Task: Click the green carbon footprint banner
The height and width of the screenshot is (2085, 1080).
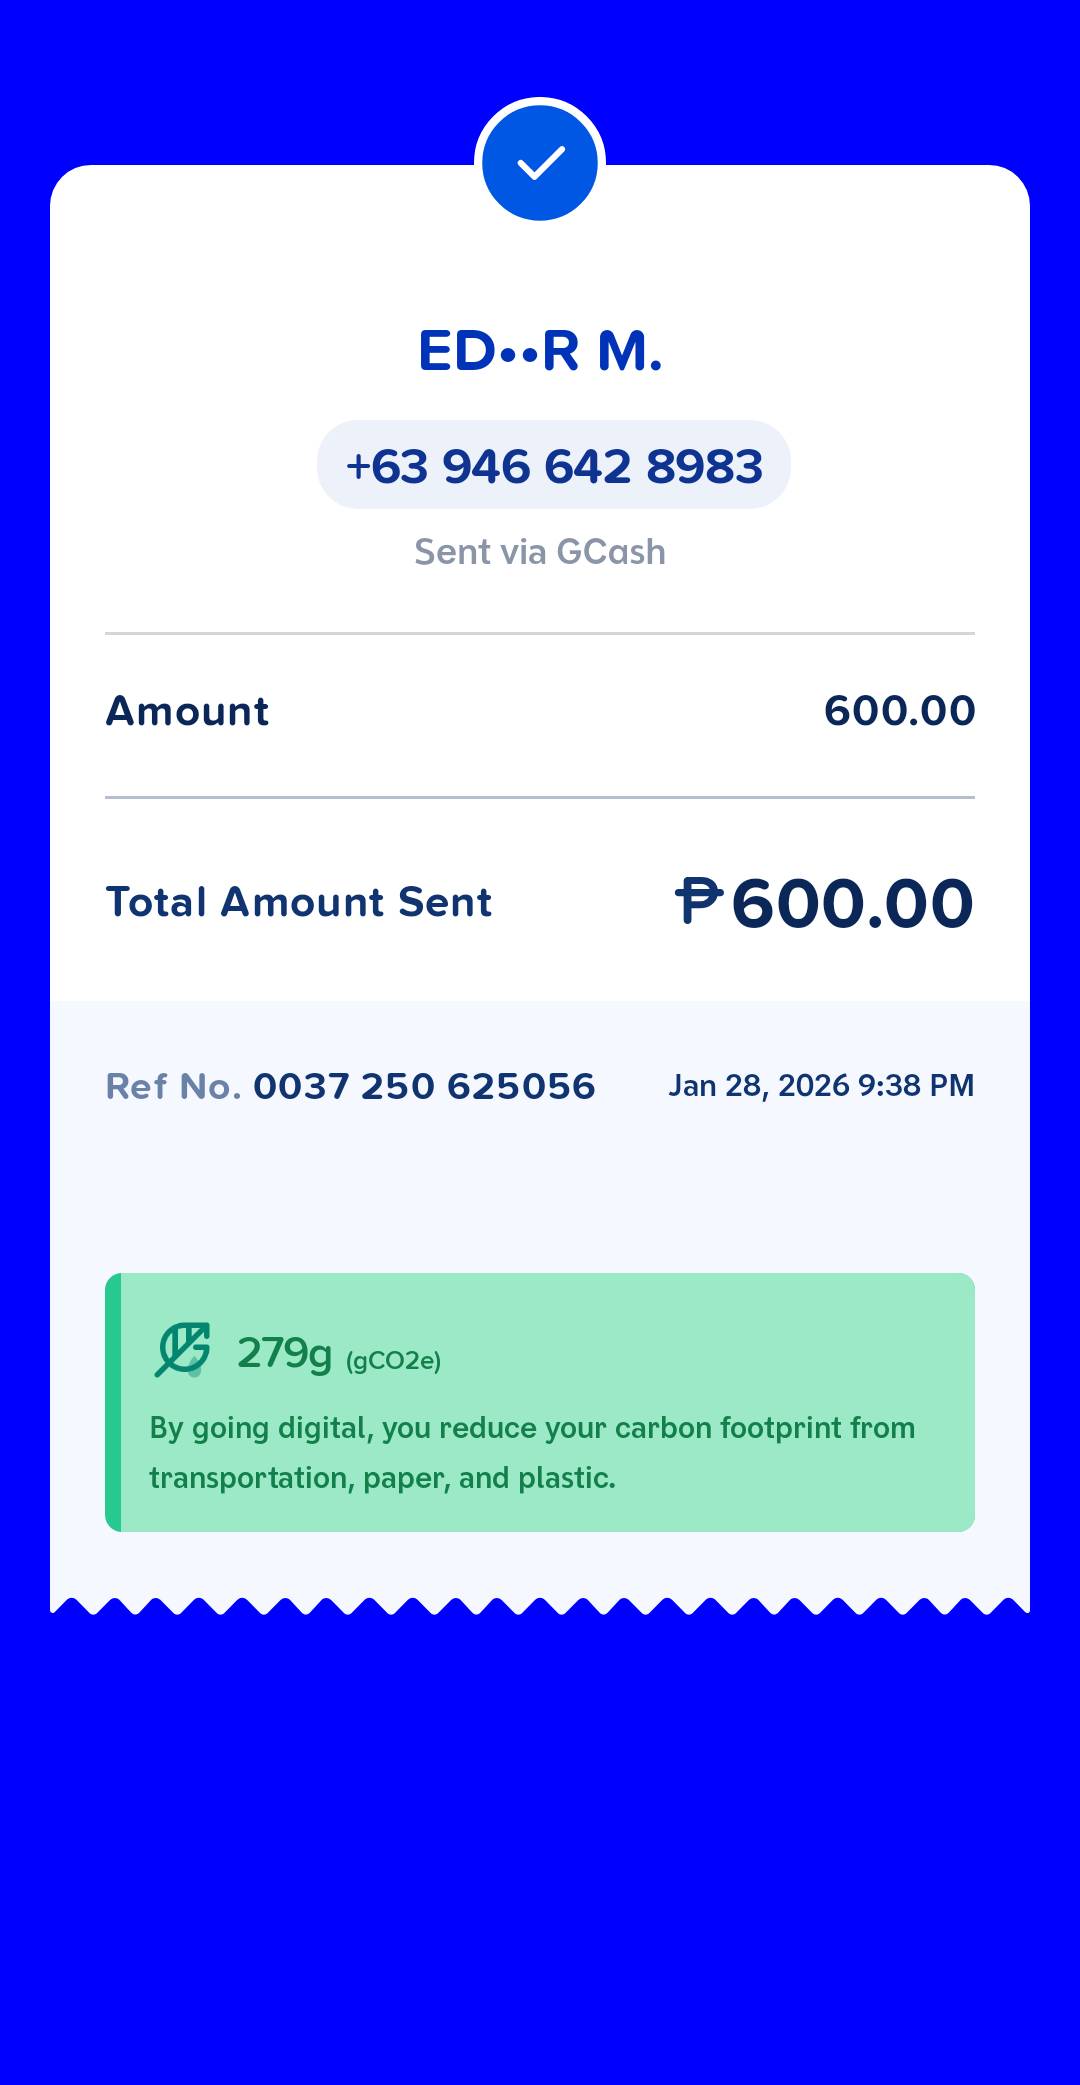Action: (540, 1402)
